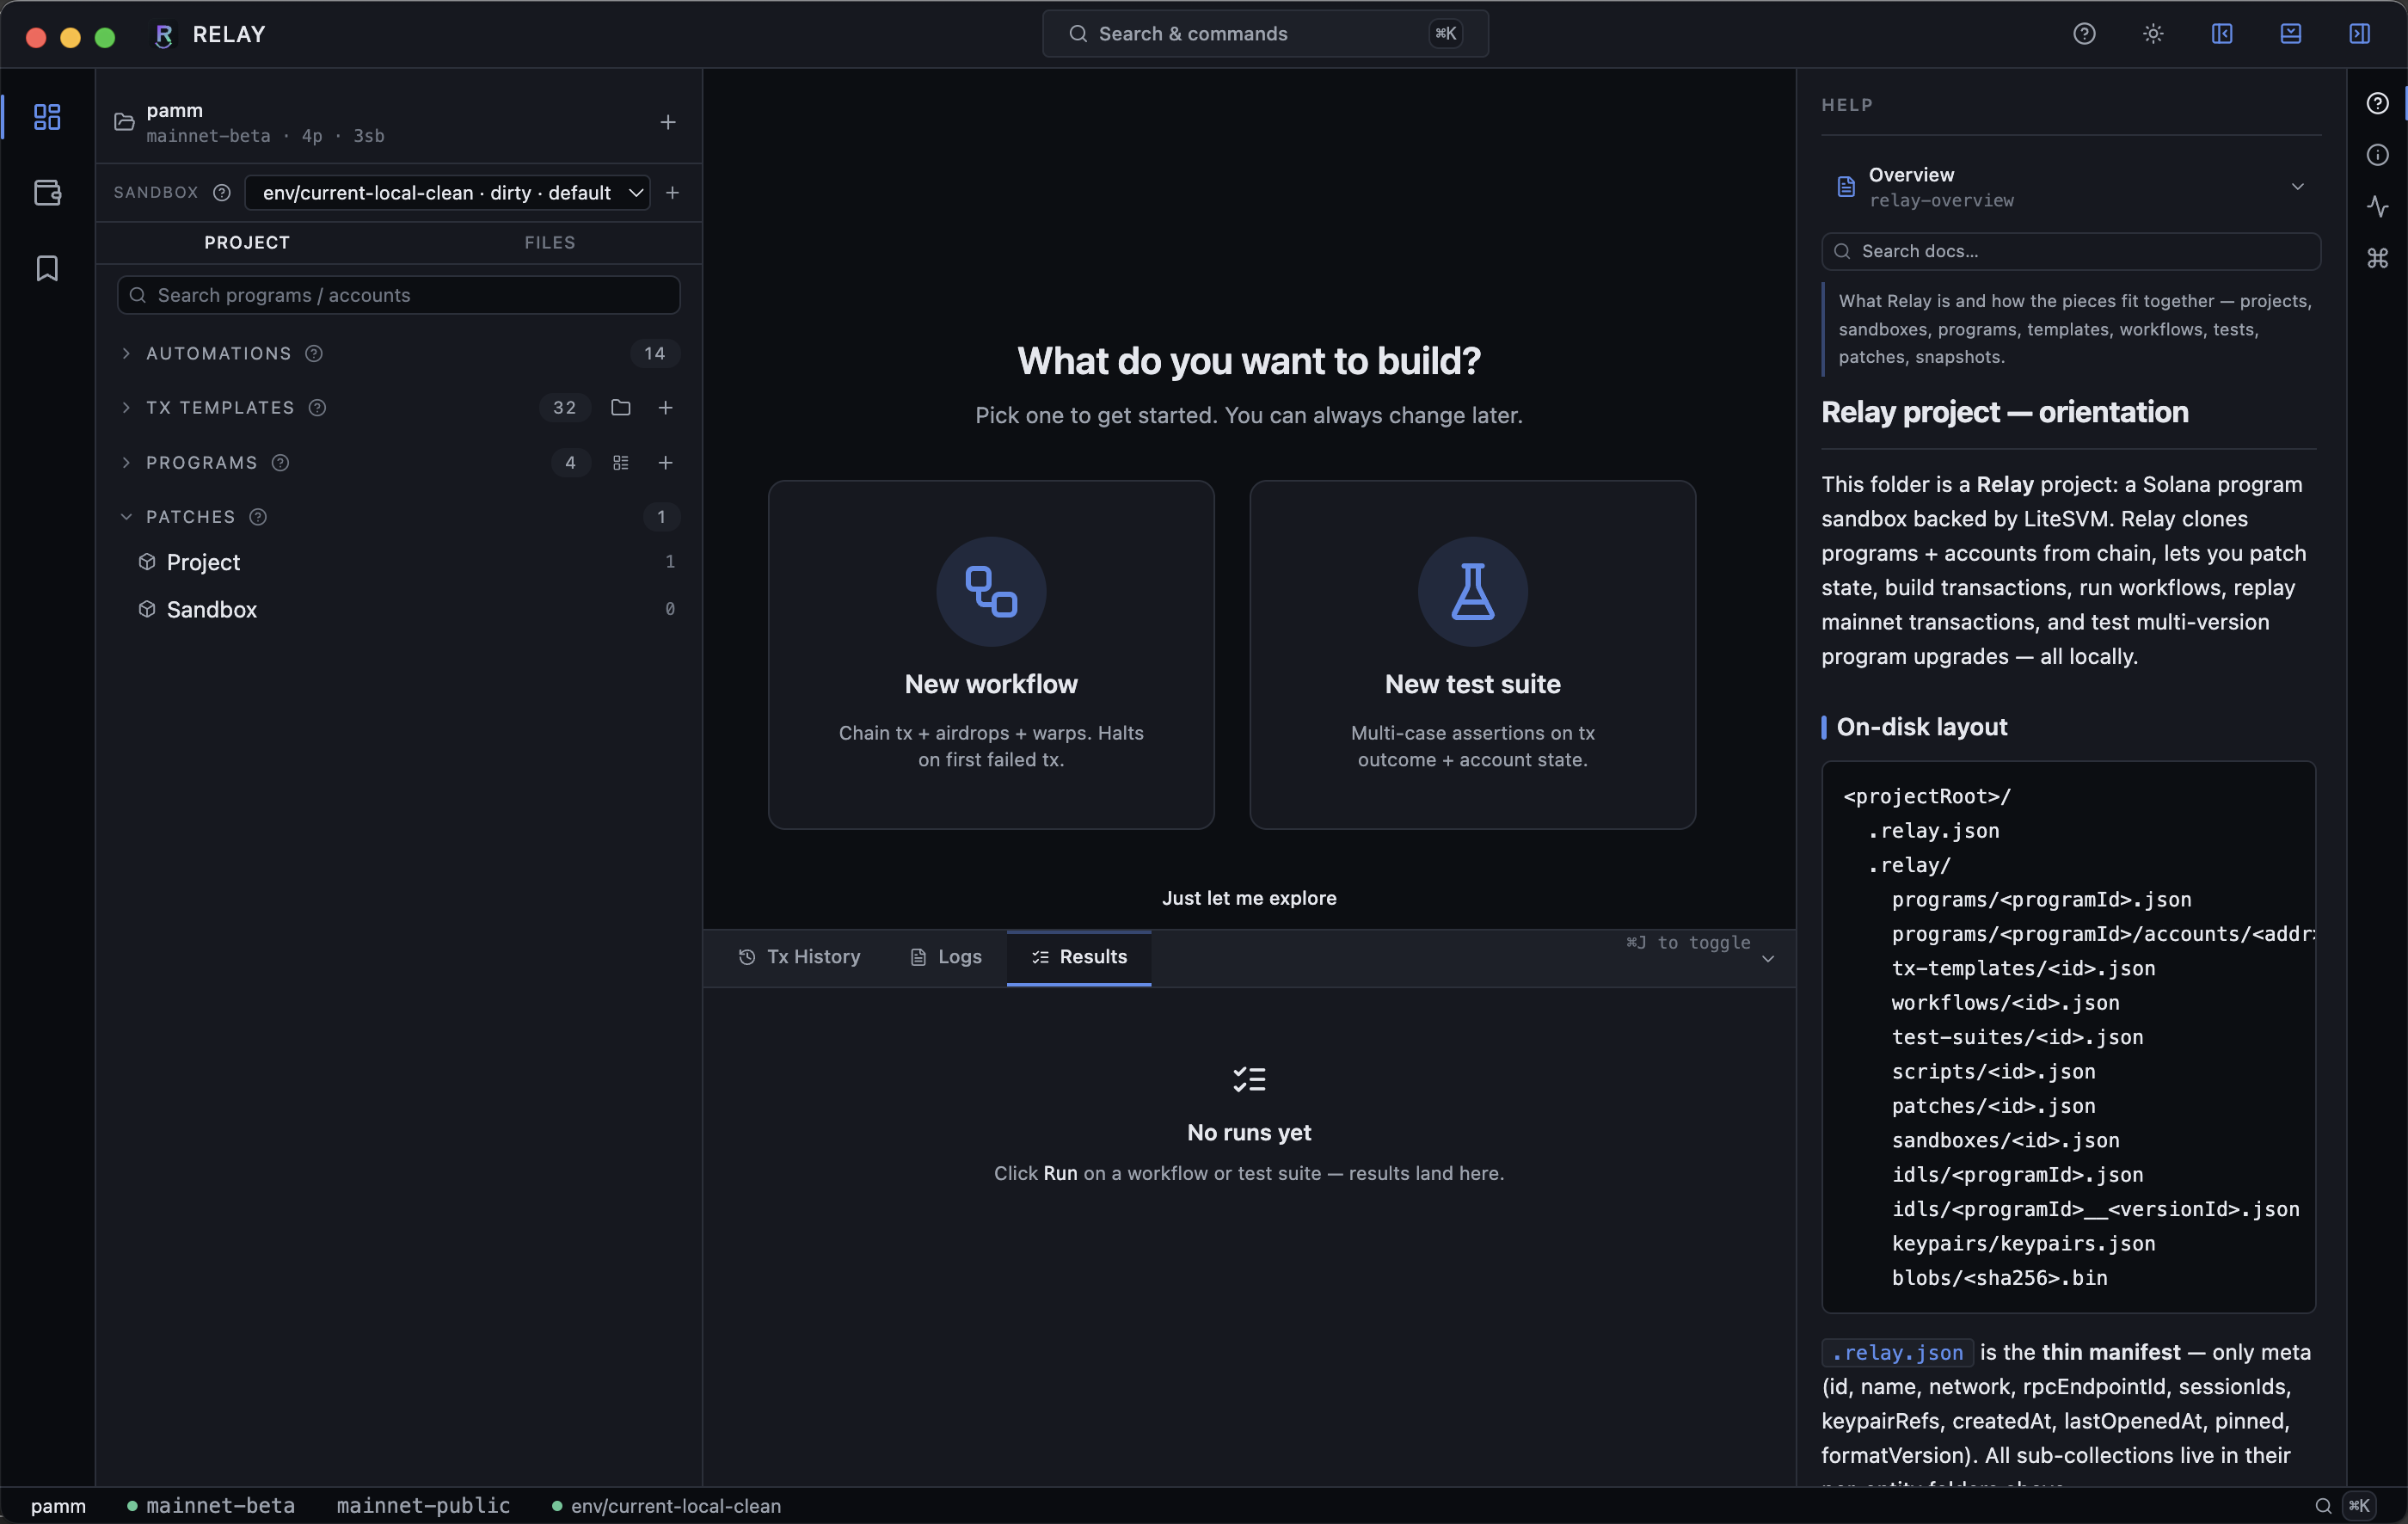Show help for PROGRAMS section
The height and width of the screenshot is (1524, 2408).
281,462
